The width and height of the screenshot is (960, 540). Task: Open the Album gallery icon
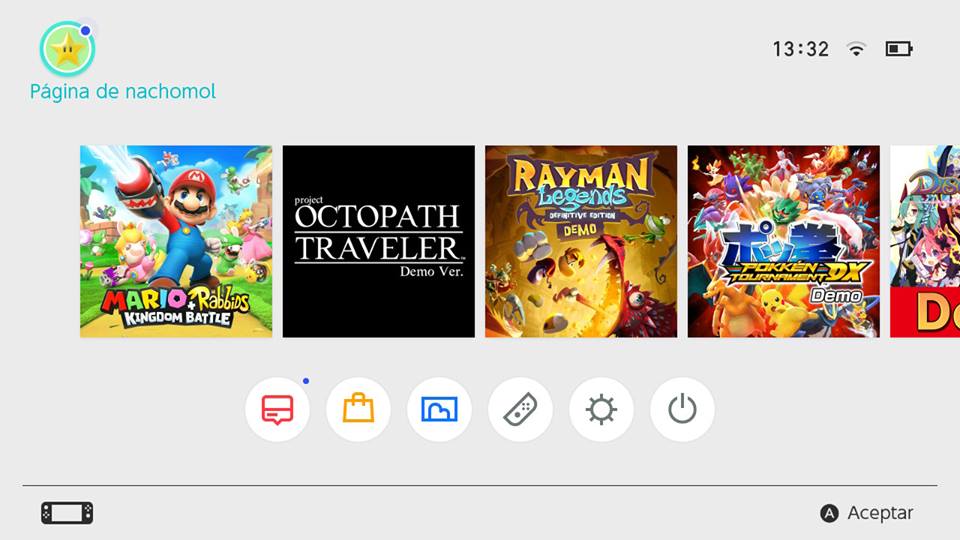point(439,410)
